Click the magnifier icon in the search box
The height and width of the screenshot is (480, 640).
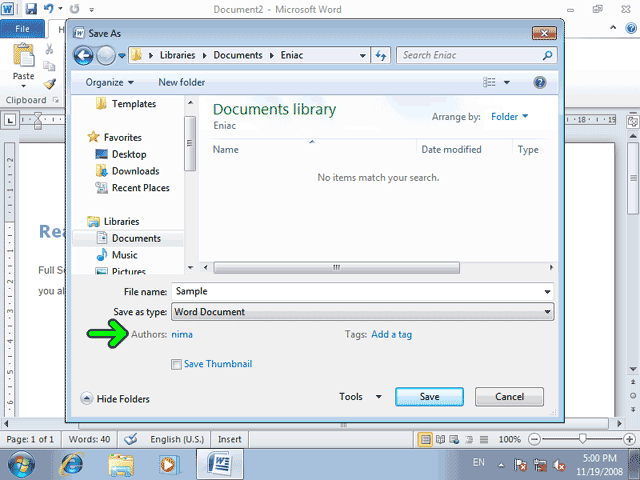[x=547, y=55]
